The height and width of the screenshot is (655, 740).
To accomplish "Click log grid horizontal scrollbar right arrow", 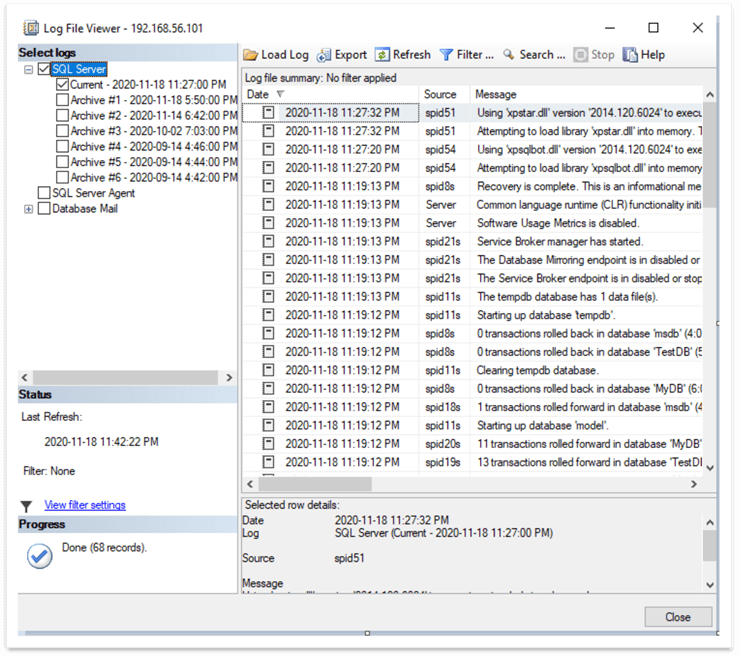I will click(694, 484).
